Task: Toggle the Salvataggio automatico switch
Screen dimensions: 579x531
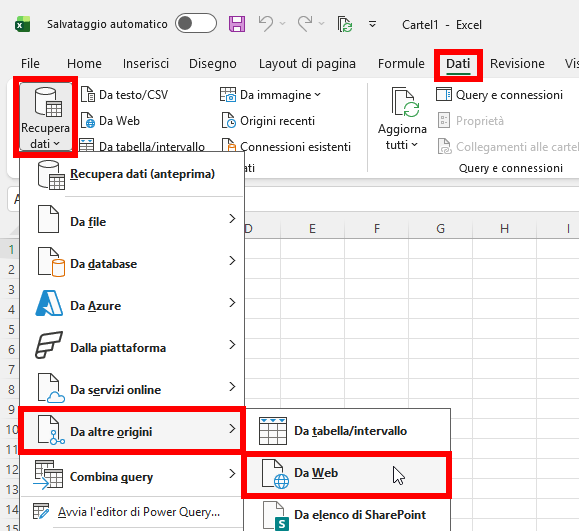Action: click(x=196, y=24)
